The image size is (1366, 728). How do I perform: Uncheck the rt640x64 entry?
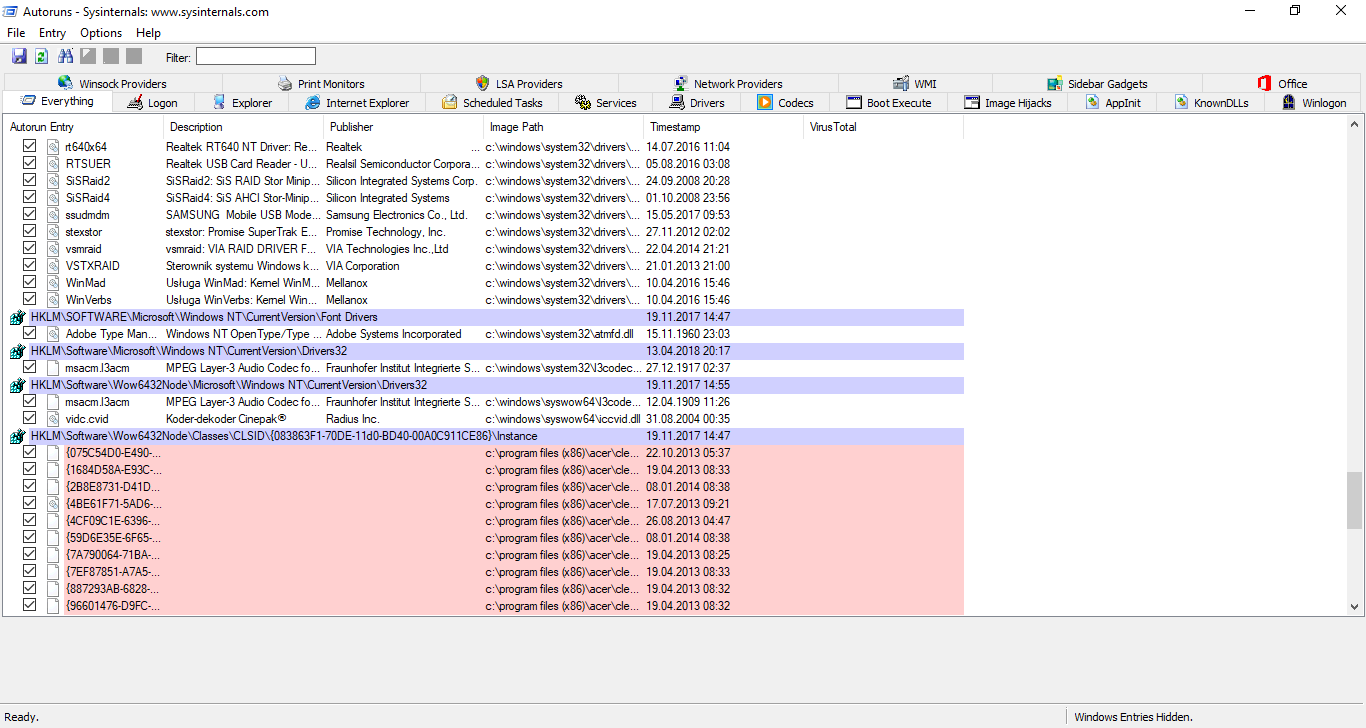(x=29, y=147)
